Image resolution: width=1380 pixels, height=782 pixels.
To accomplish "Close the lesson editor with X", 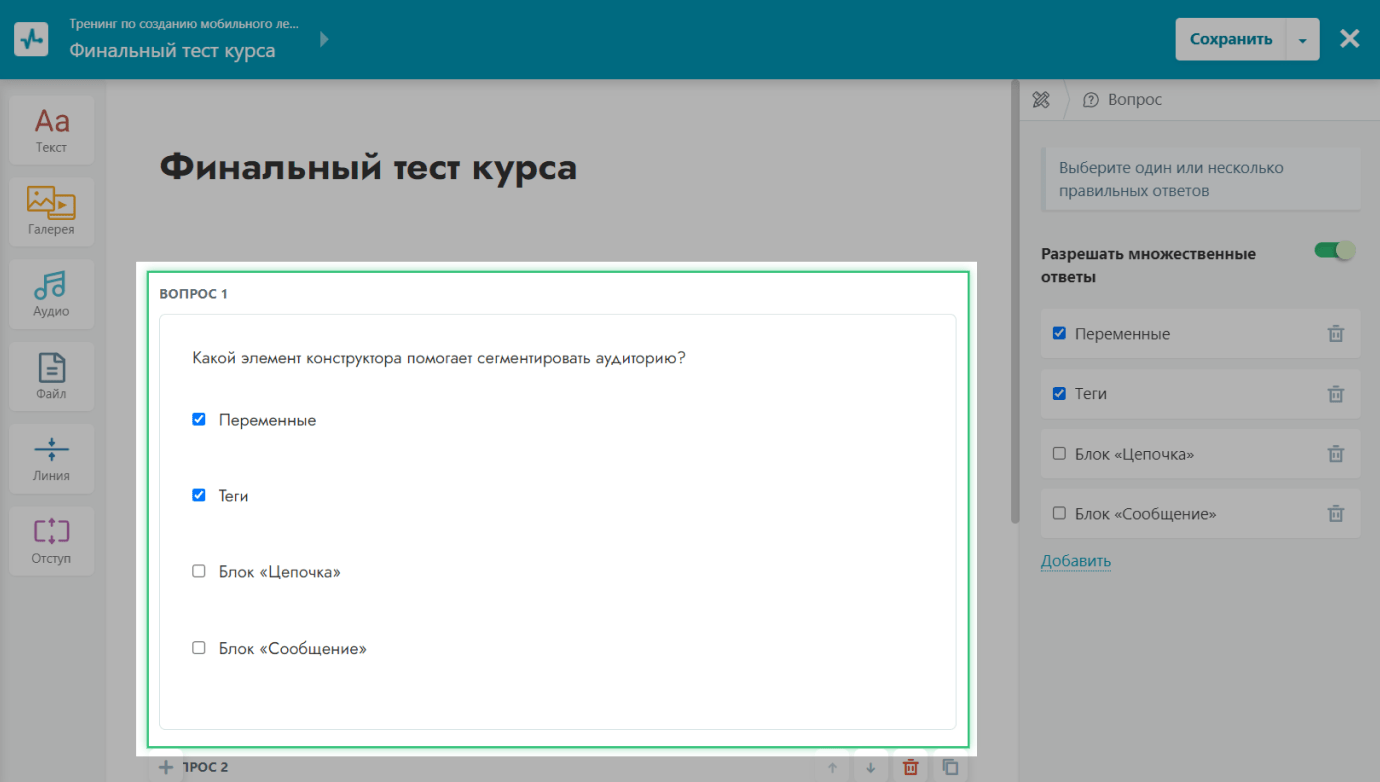I will [1349, 39].
